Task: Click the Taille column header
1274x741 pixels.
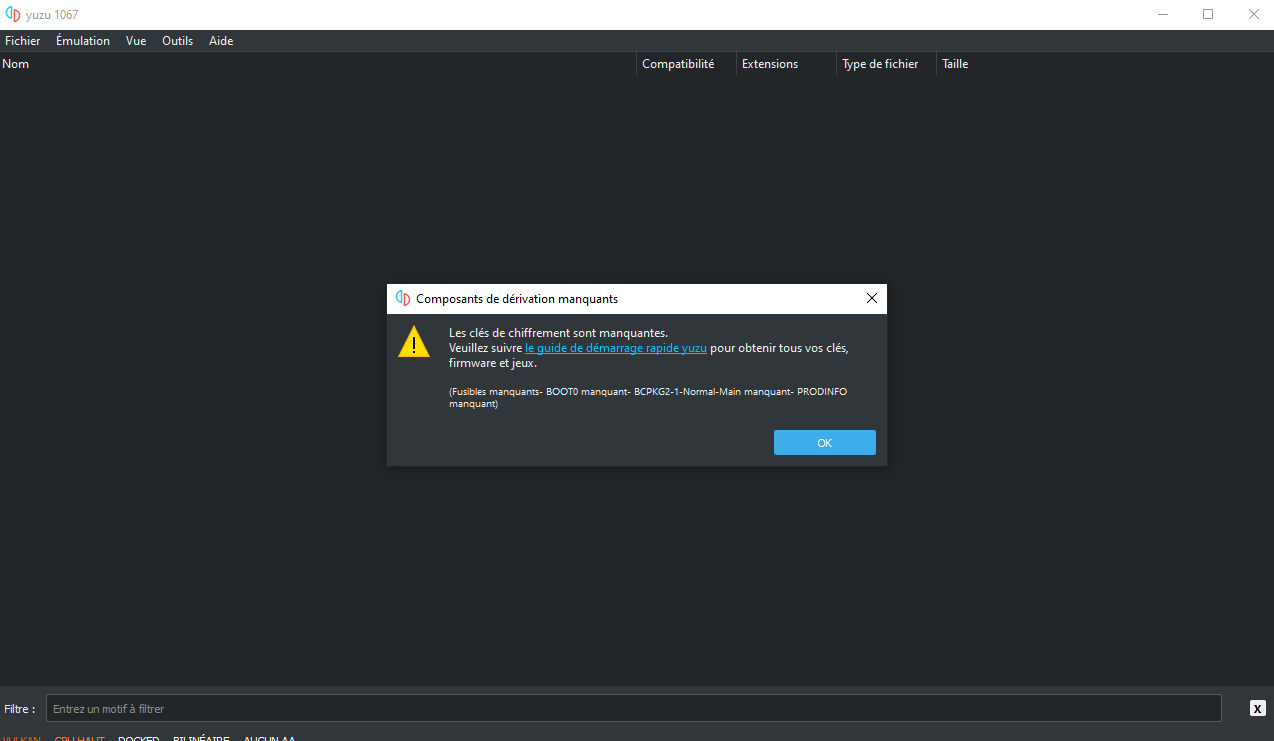Action: [955, 64]
